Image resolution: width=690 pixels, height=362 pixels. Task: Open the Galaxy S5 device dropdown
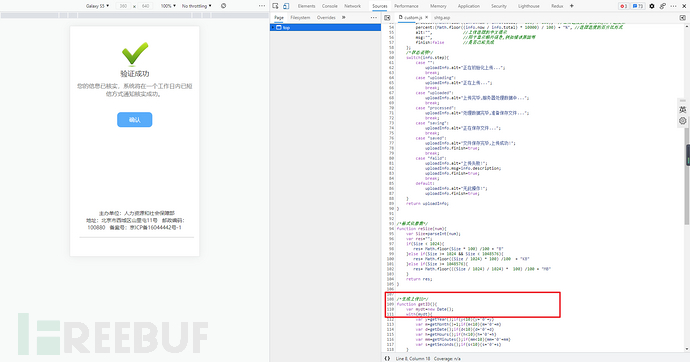tap(97, 6)
